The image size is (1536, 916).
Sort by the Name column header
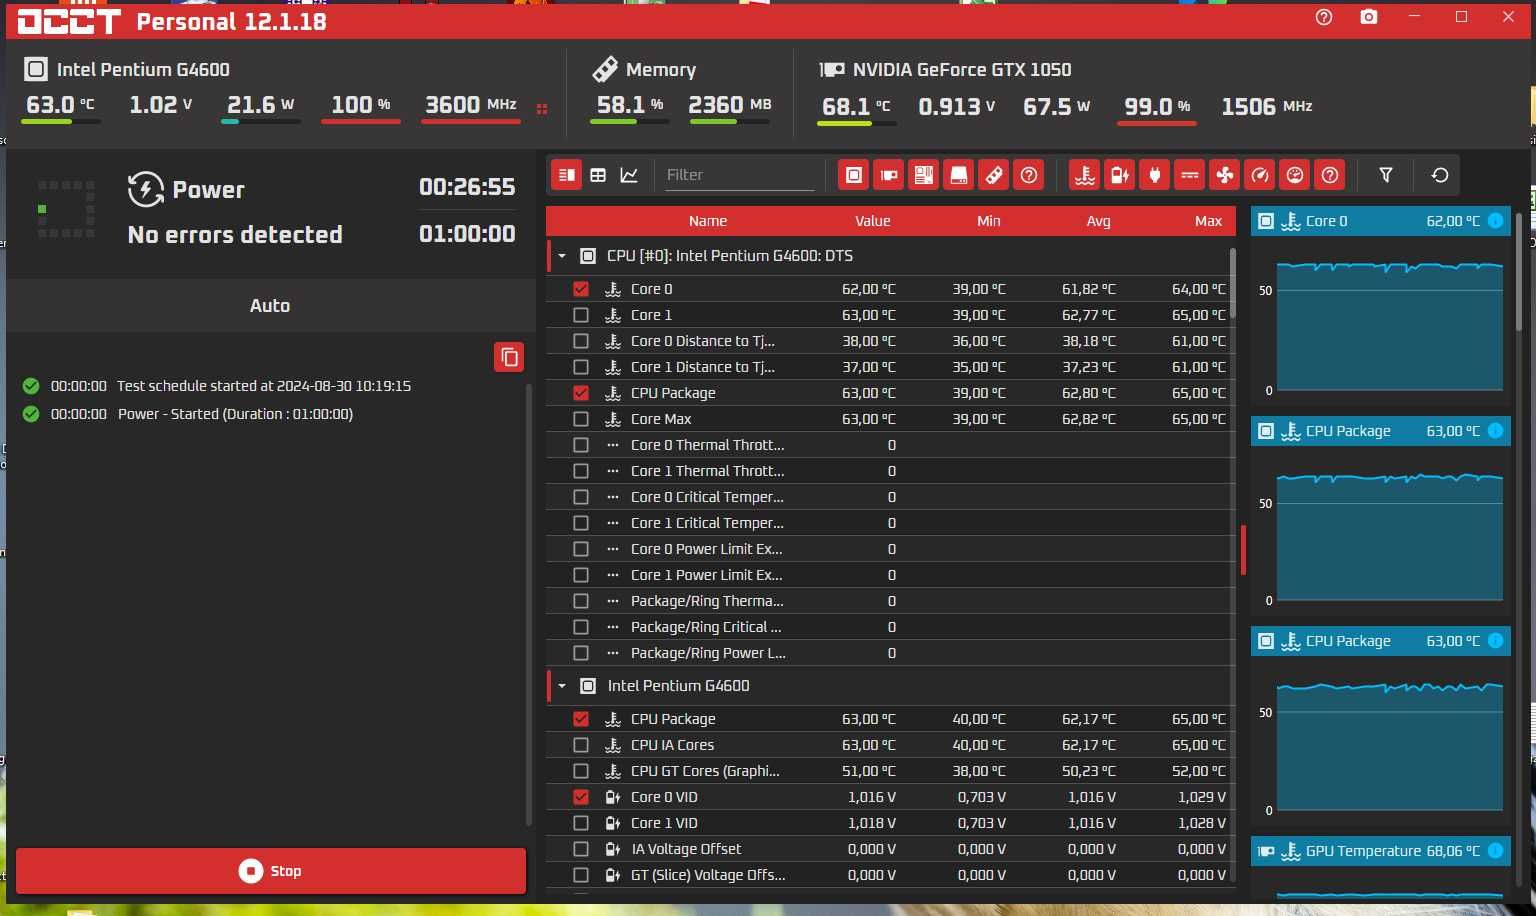[708, 221]
